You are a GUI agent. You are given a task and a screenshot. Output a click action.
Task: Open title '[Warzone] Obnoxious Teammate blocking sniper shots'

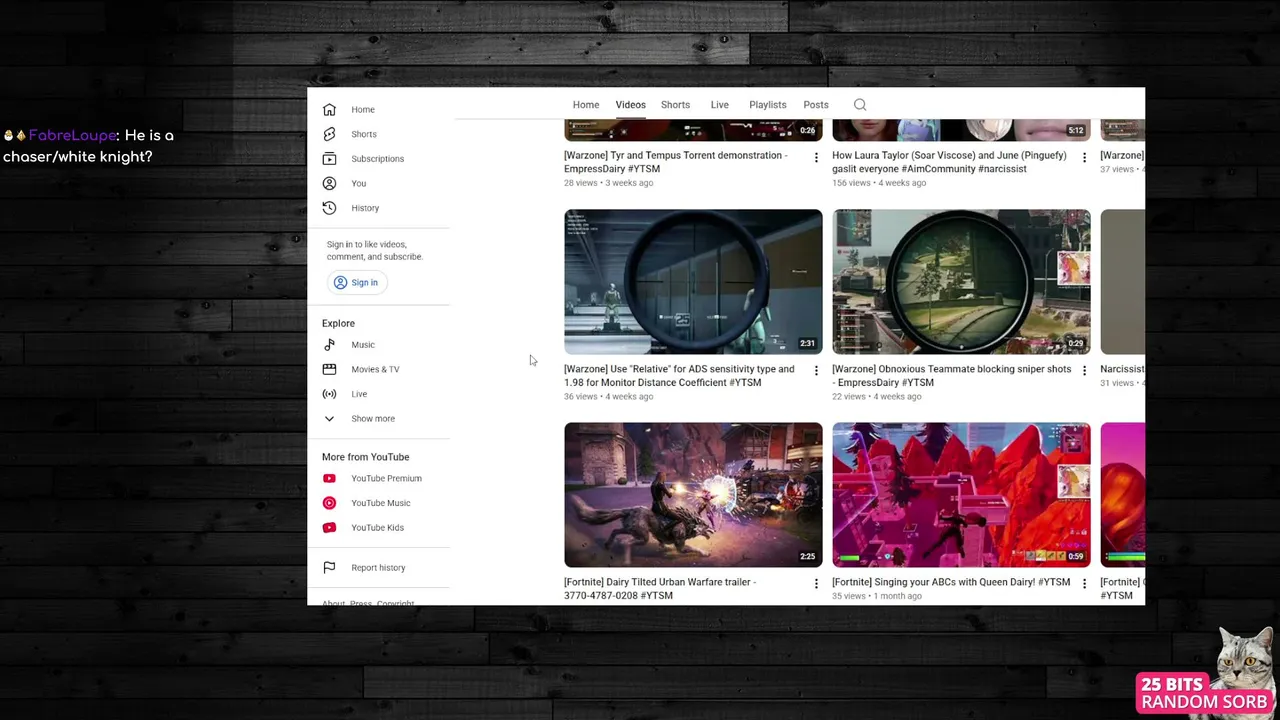(951, 376)
